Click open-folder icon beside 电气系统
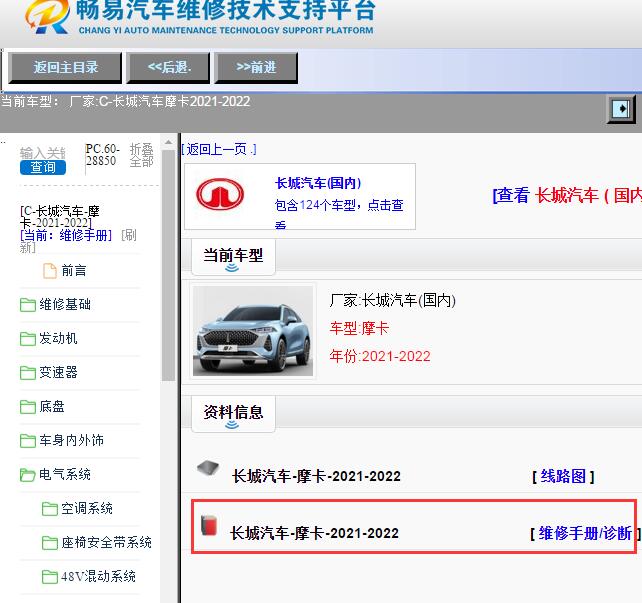The image size is (642, 603). tap(28, 474)
